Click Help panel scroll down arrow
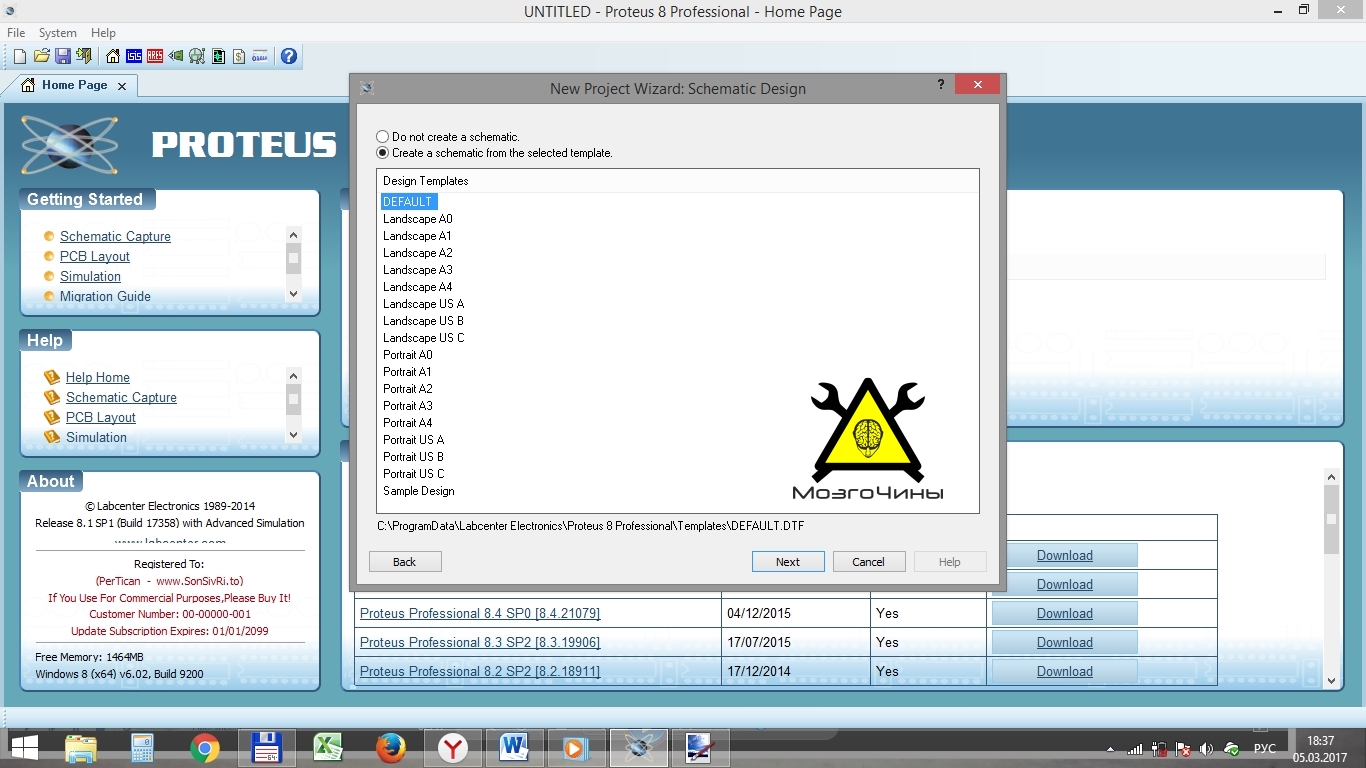The image size is (1366, 768). 293,435
